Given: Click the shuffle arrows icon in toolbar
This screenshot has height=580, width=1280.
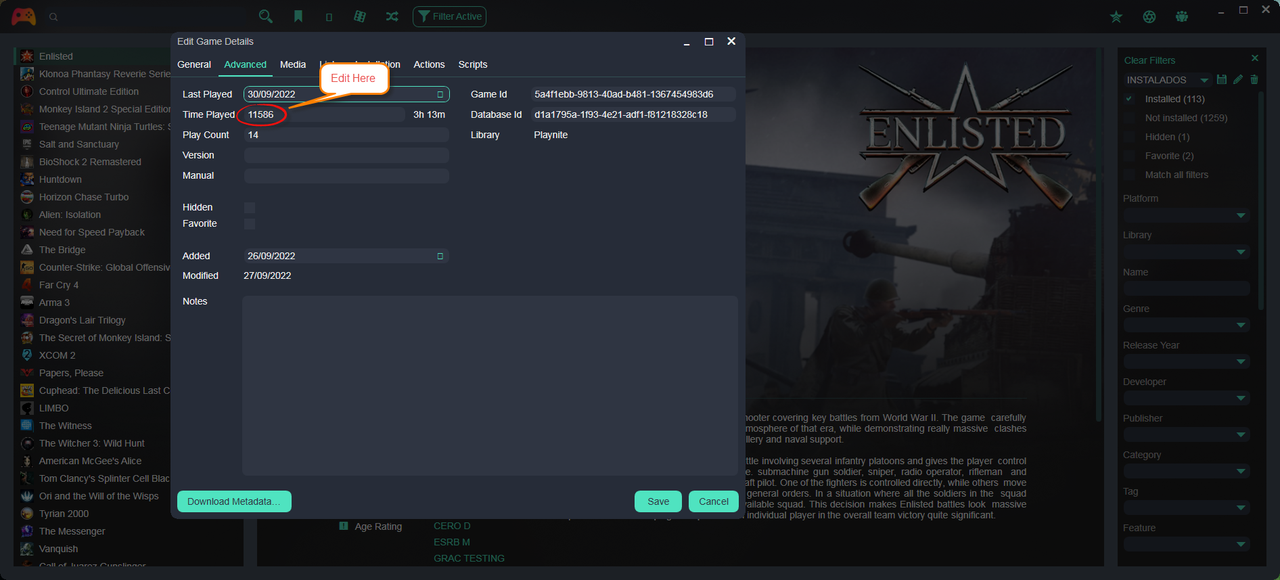Looking at the screenshot, I should click(x=392, y=16).
